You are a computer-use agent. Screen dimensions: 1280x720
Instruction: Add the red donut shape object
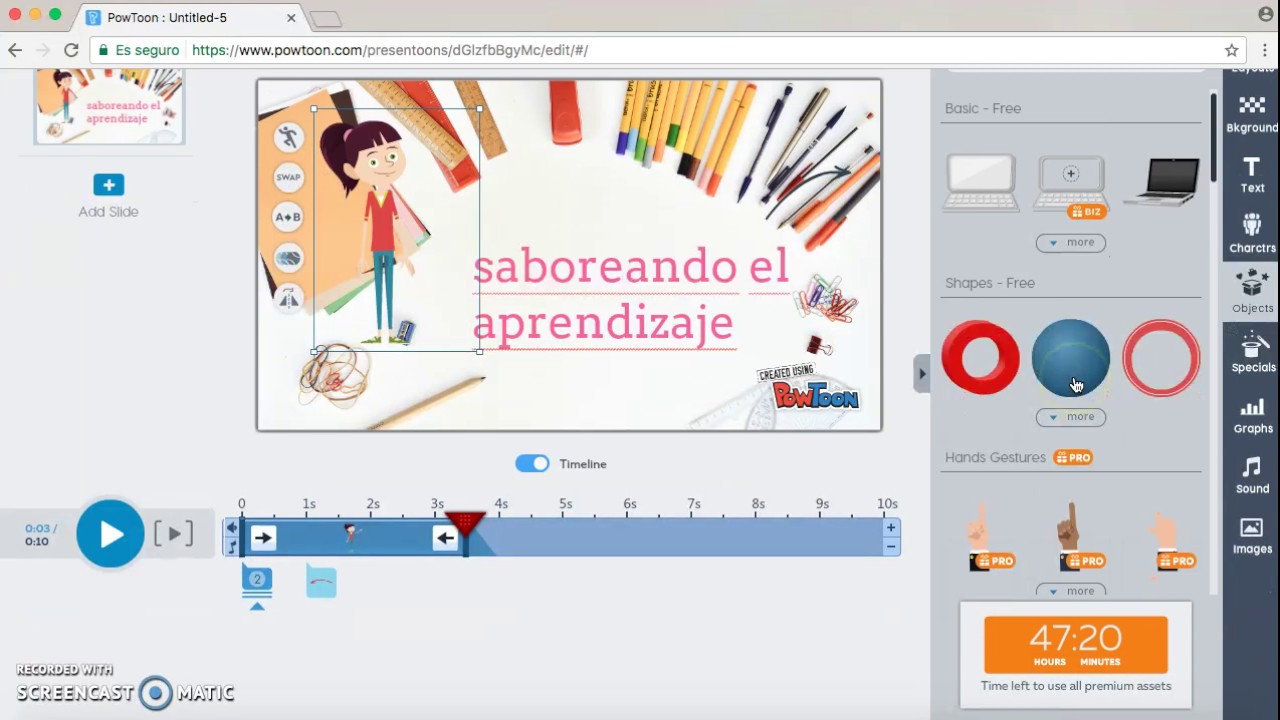coord(980,357)
